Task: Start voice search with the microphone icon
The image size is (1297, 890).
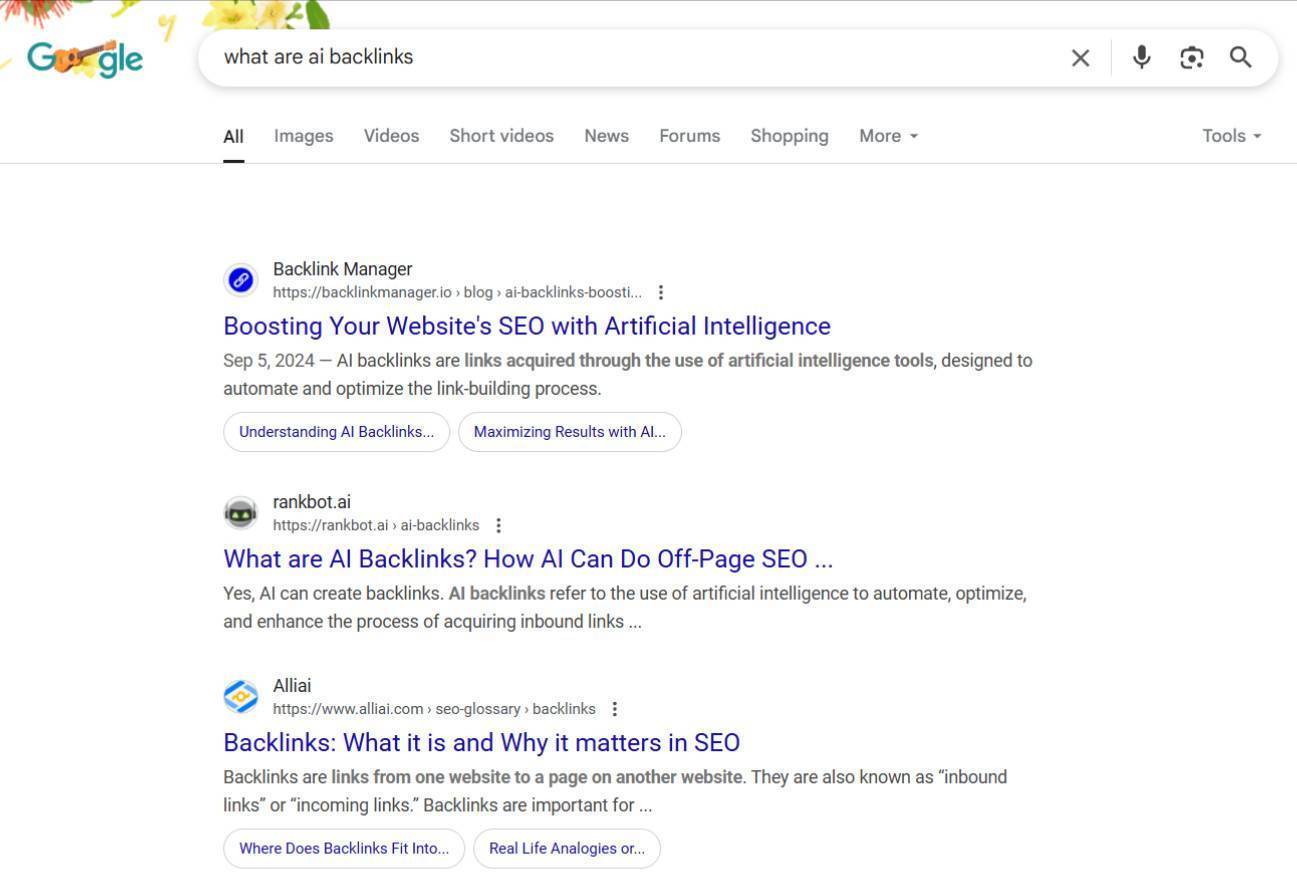Action: coord(1141,57)
